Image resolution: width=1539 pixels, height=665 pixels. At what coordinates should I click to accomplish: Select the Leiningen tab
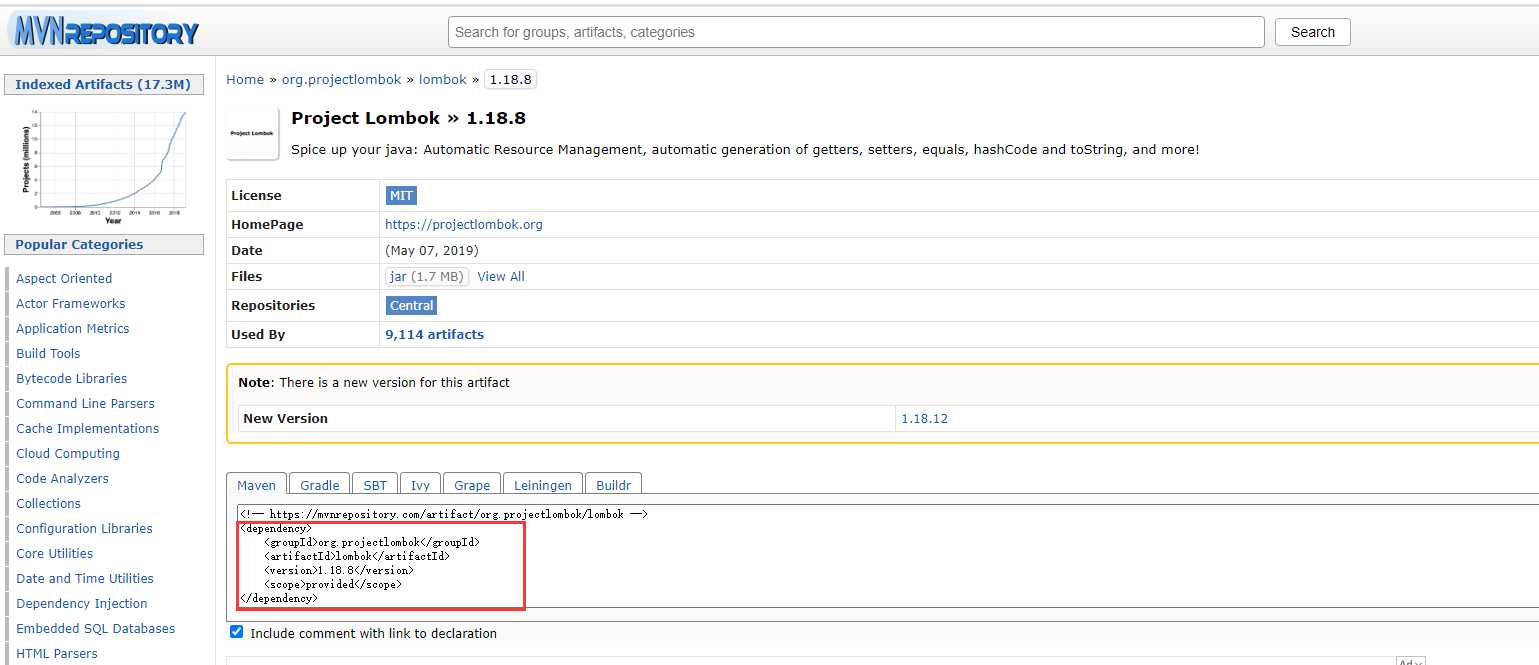[543, 485]
